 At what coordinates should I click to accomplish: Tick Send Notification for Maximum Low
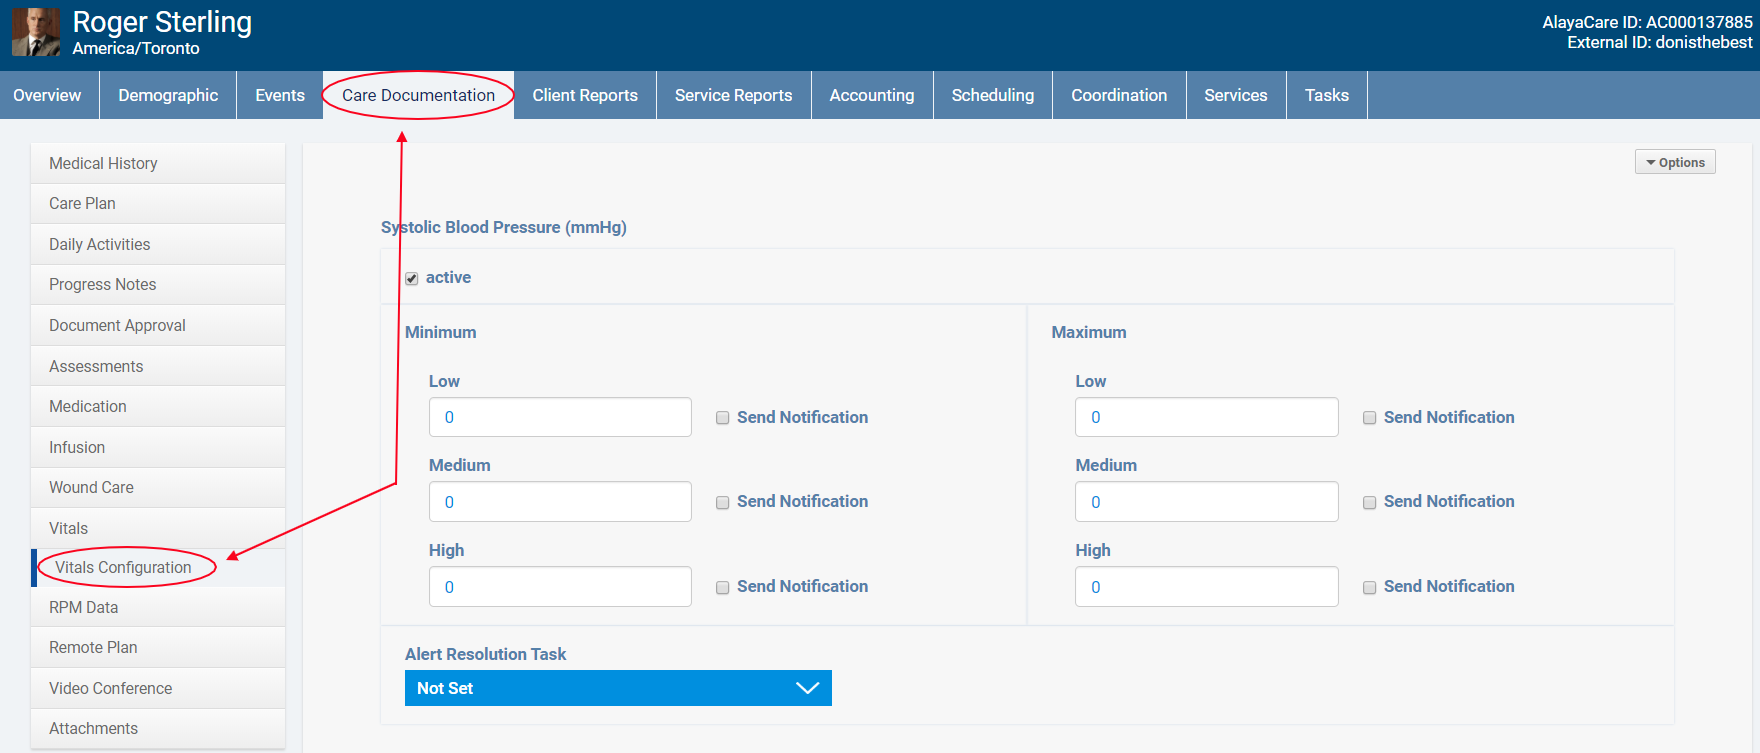click(x=1369, y=418)
